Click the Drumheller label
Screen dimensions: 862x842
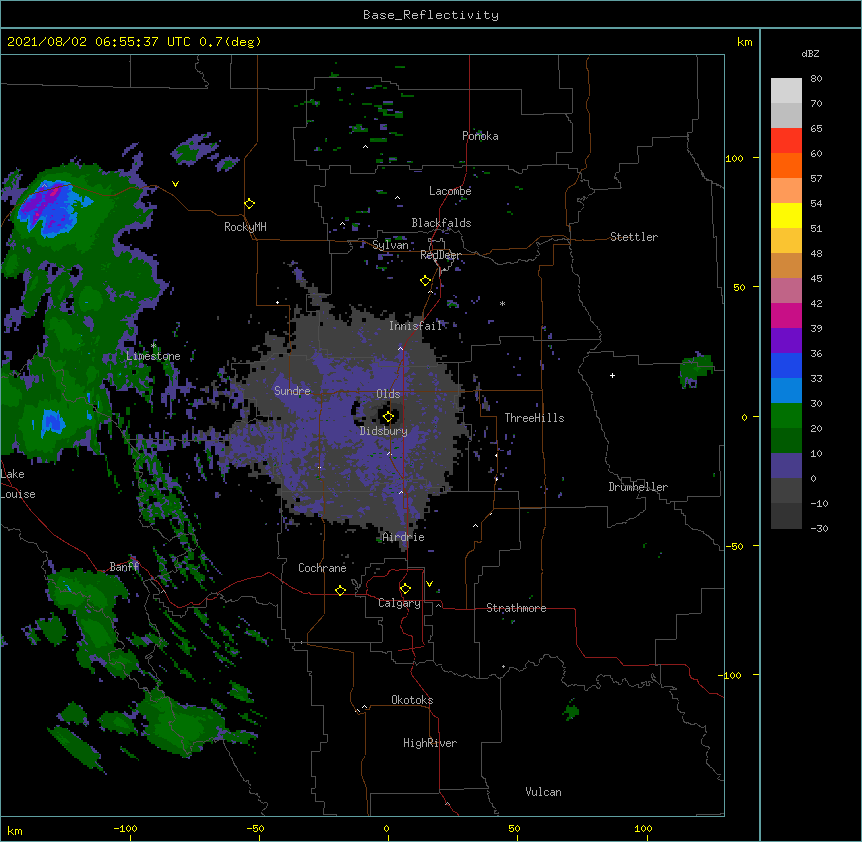[638, 487]
